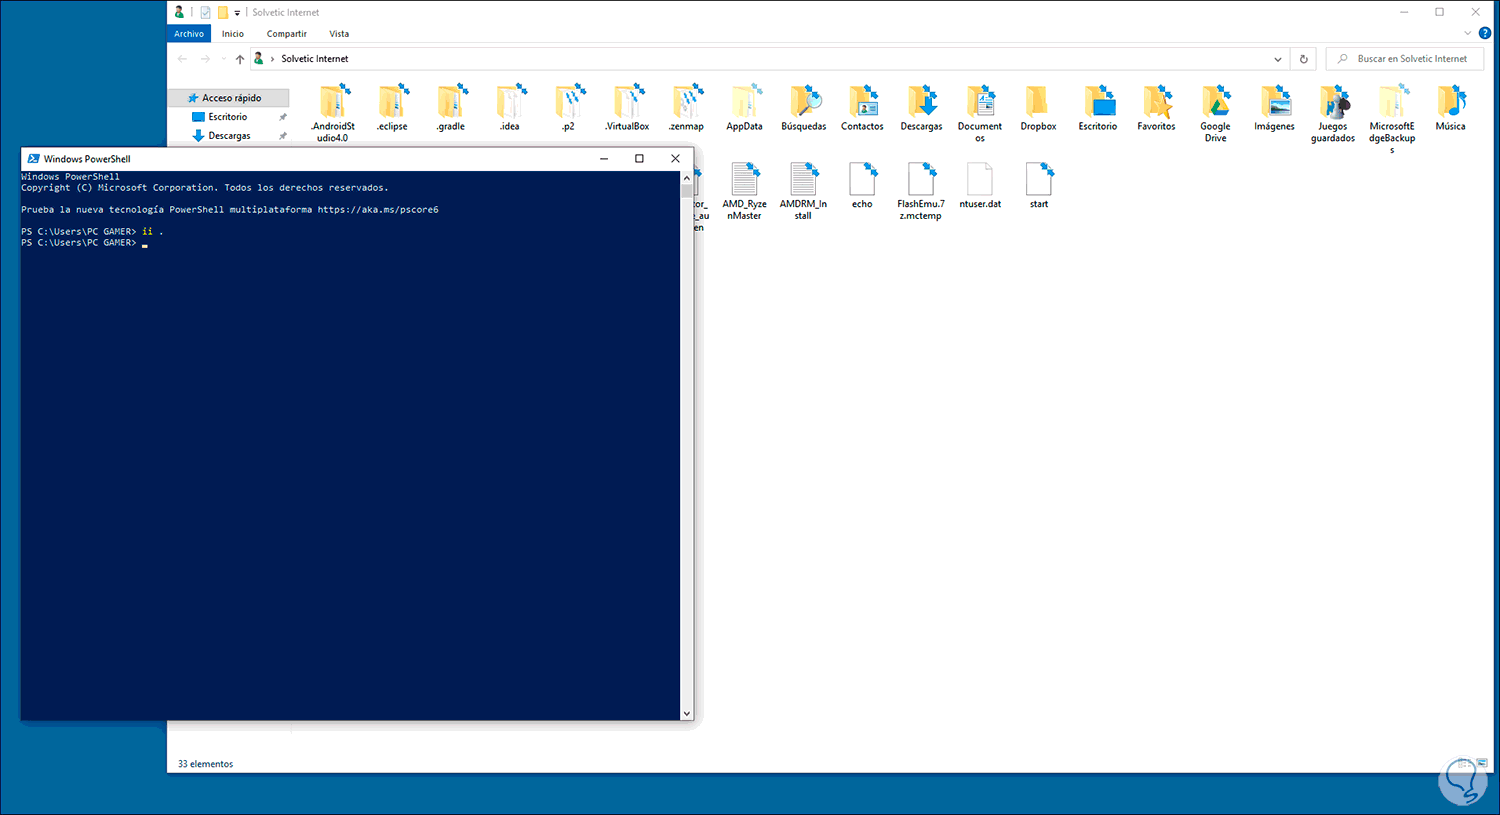Image resolution: width=1500 pixels, height=815 pixels.
Task: Click the up-one-level navigation arrow
Action: coord(239,58)
